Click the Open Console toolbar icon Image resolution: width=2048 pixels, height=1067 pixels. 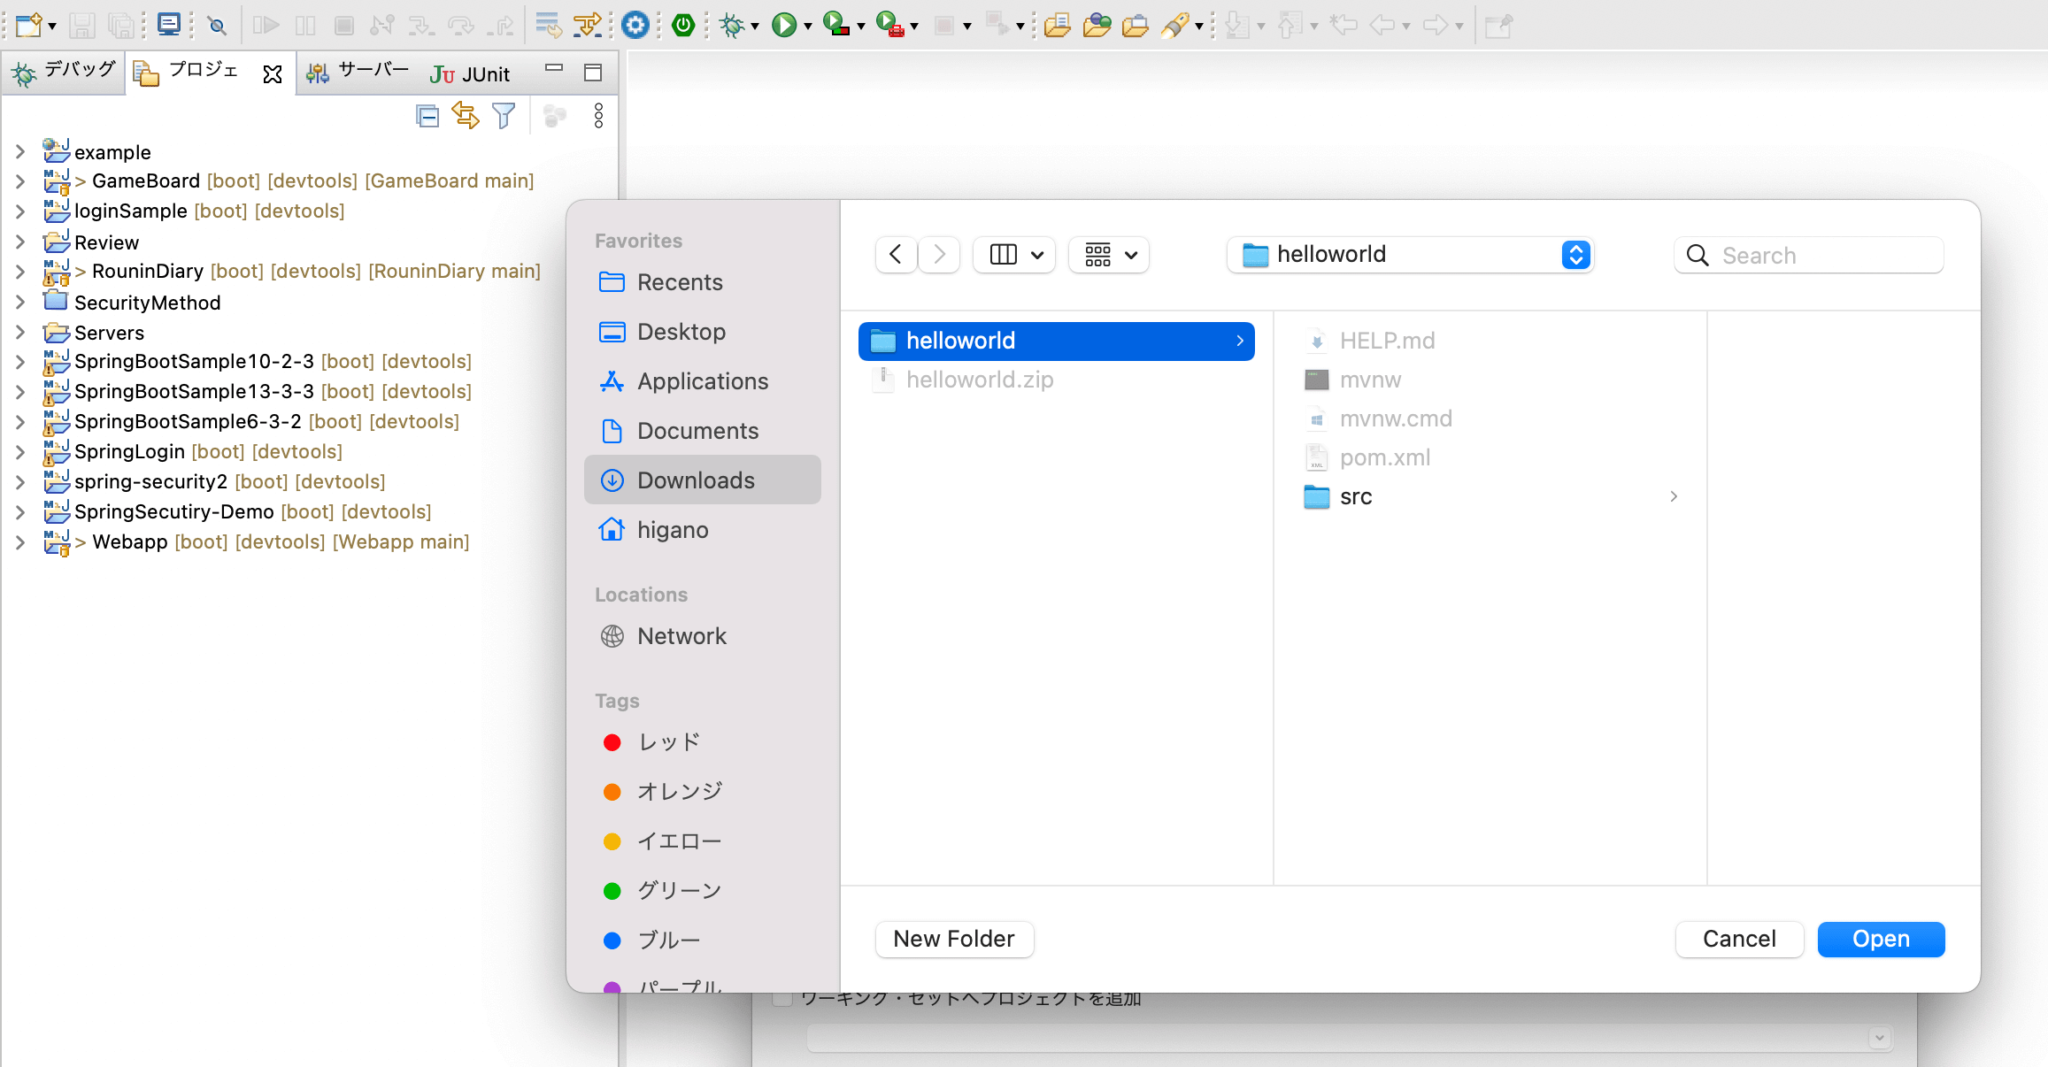point(169,25)
